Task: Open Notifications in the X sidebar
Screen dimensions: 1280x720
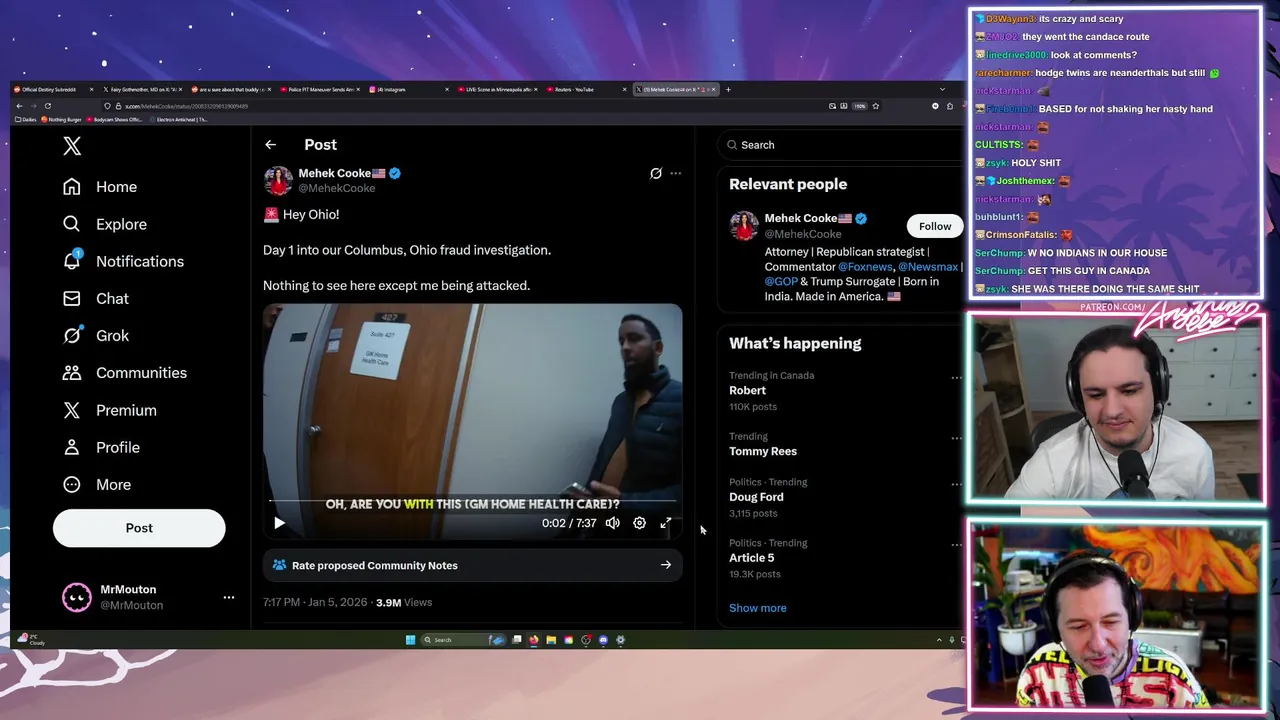Action: (x=123, y=261)
